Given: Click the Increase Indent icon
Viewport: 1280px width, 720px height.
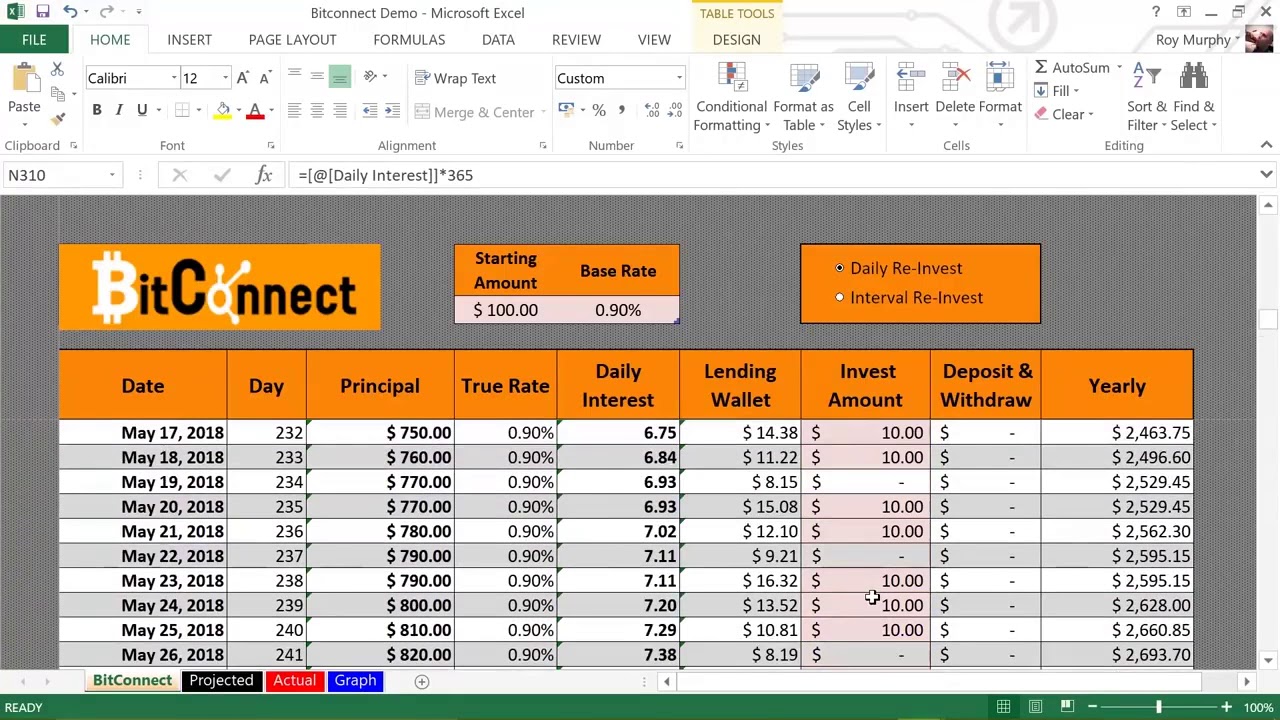Looking at the screenshot, I should pos(392,111).
